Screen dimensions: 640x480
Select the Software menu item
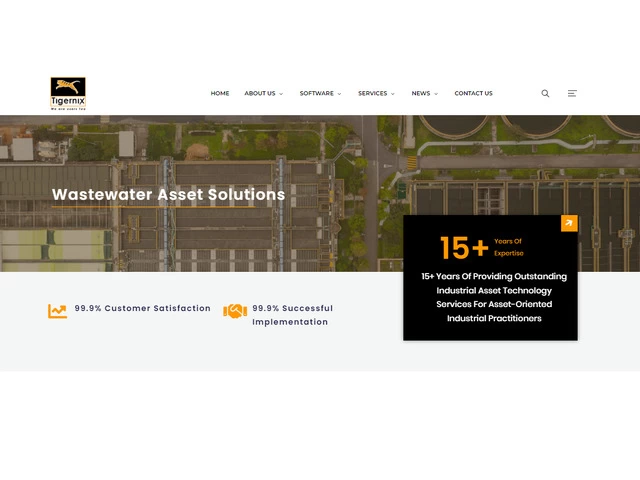(316, 93)
